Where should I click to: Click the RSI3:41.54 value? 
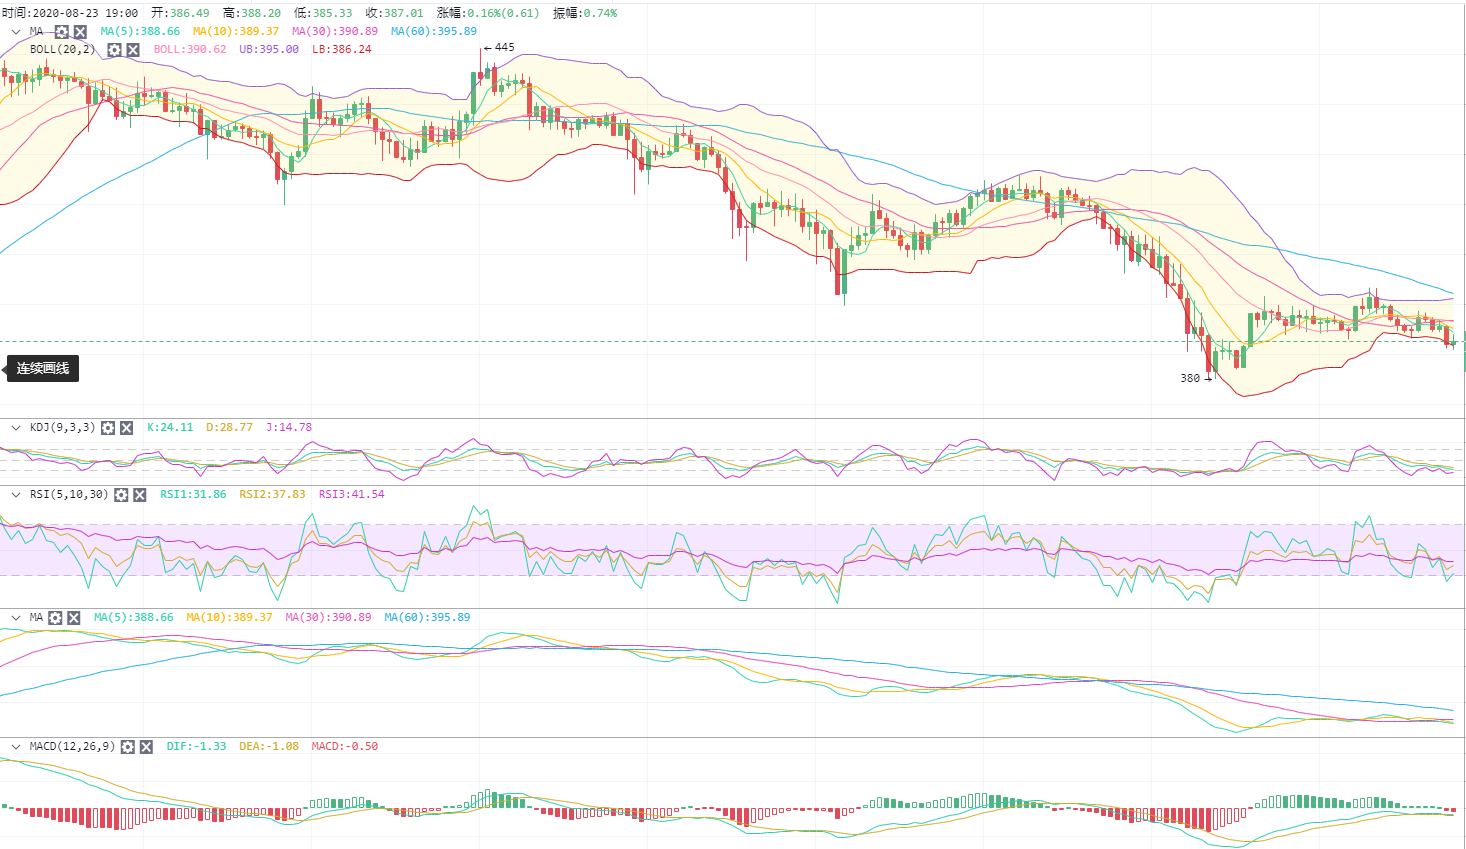(351, 495)
